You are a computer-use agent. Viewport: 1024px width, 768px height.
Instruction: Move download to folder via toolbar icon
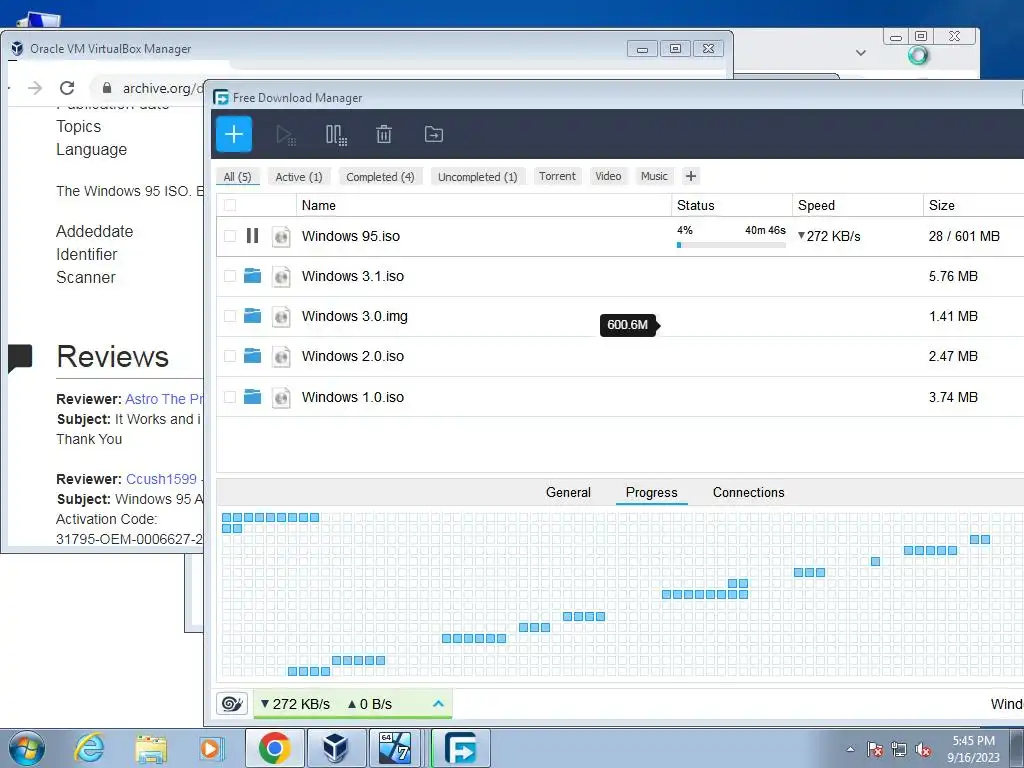[434, 135]
